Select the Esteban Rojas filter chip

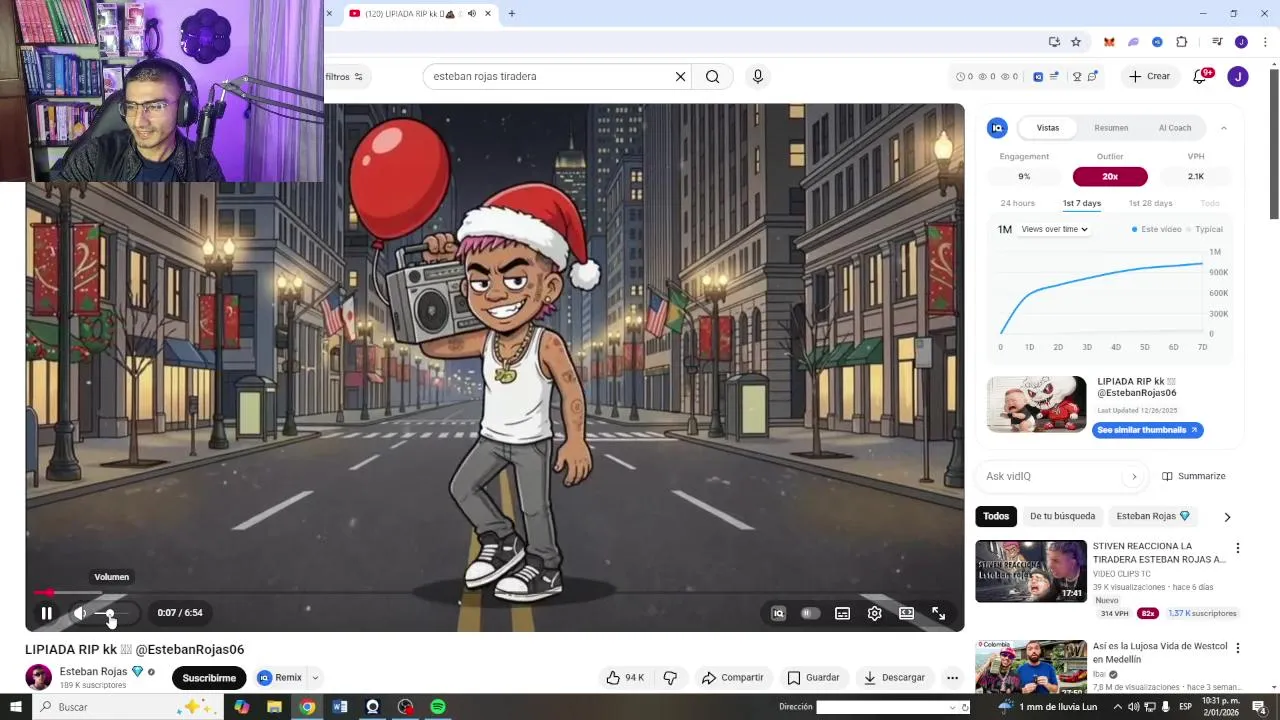coord(1153,516)
